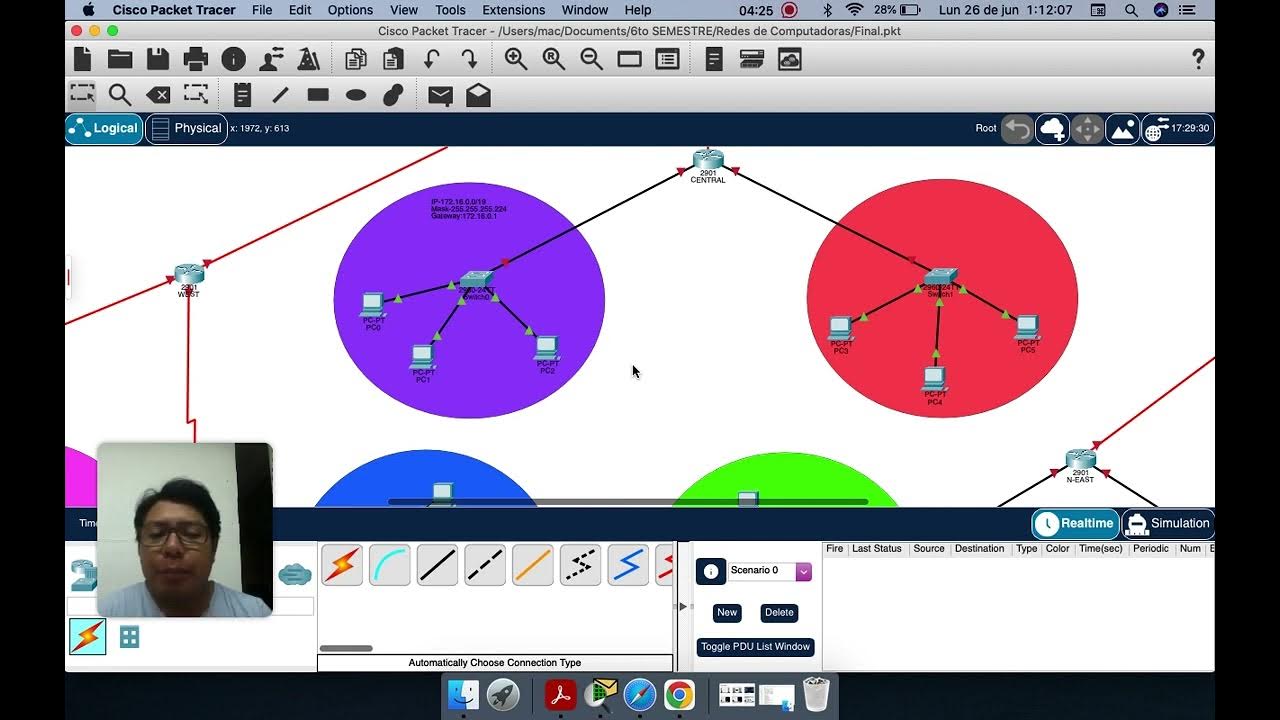The height and width of the screenshot is (720, 1280).
Task: Click the connection list horizontal scrollbar
Action: (x=346, y=649)
